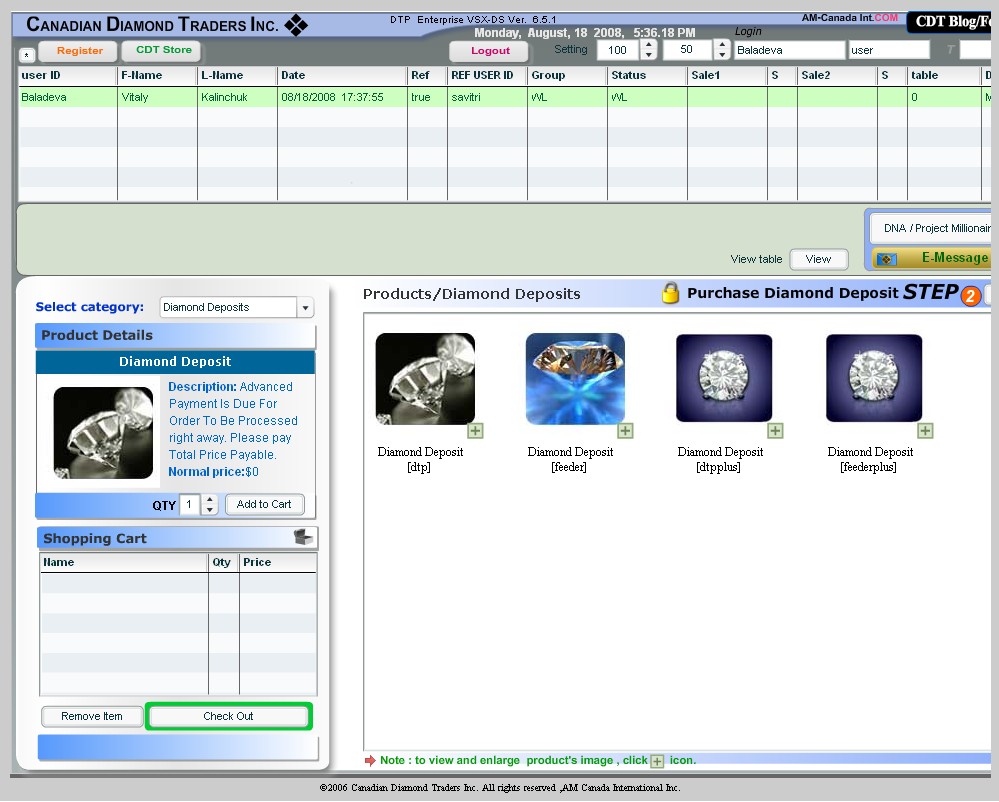Click the Shopping Cart Qty column header

point(224,562)
